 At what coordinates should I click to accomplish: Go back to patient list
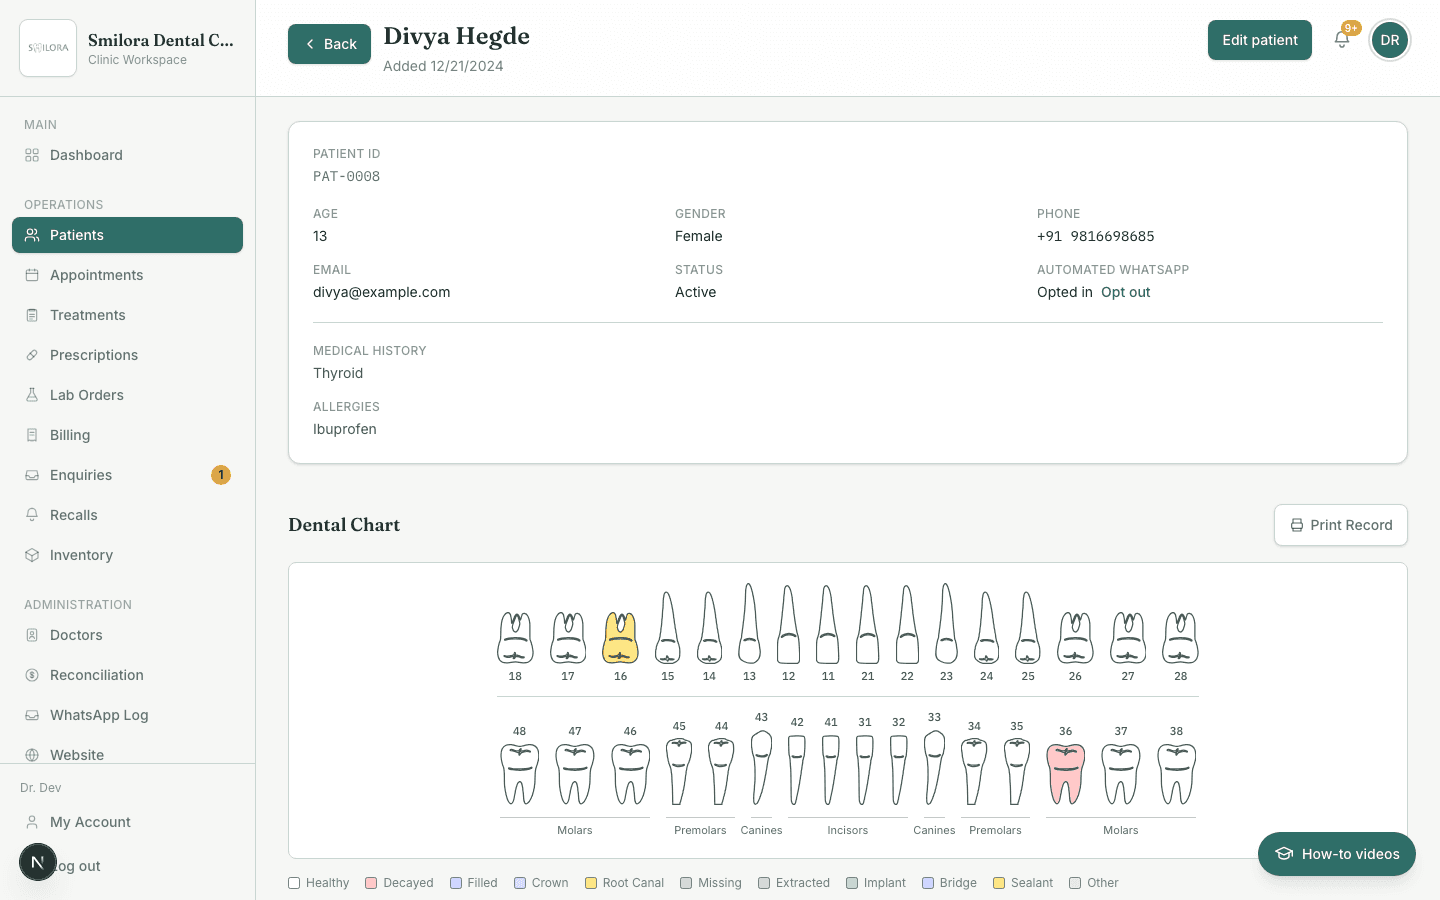point(329,44)
